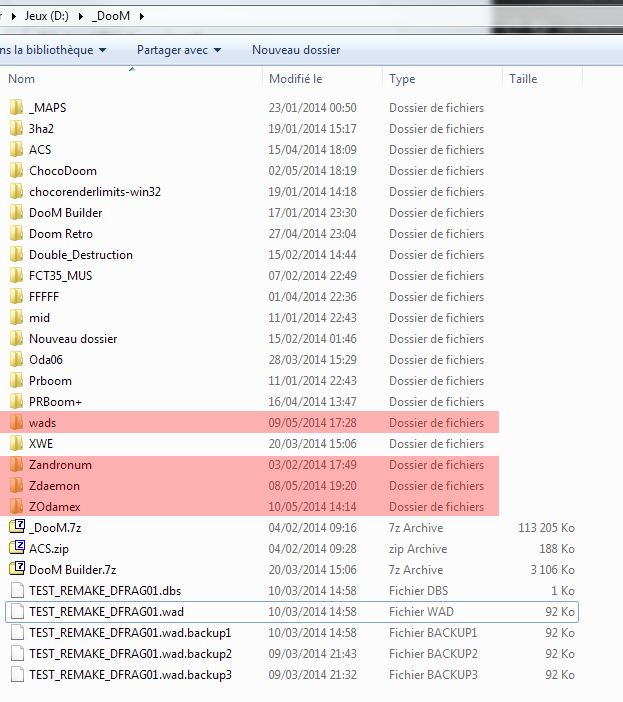Click the Oda06 folder icon
Viewport: 623px width, 702px height.
click(x=17, y=360)
